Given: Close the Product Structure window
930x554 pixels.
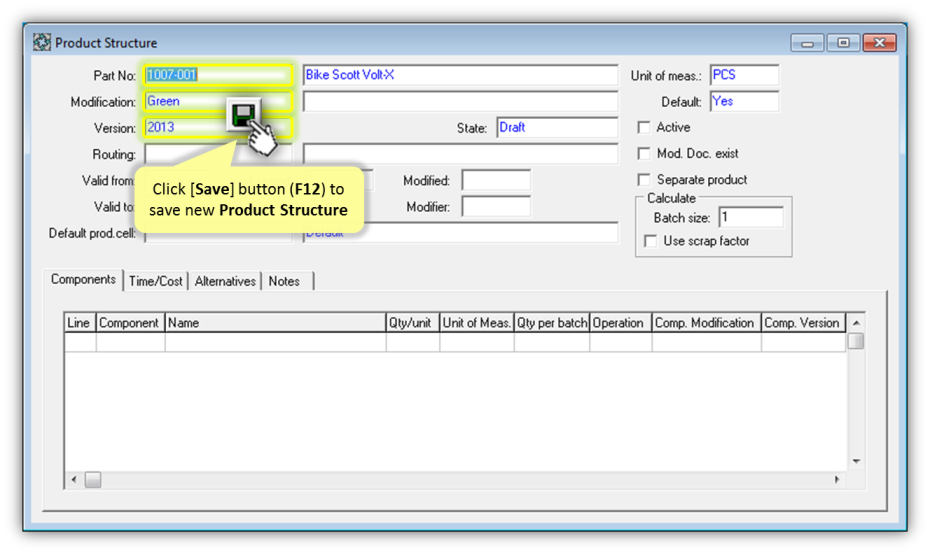Looking at the screenshot, I should [x=880, y=43].
